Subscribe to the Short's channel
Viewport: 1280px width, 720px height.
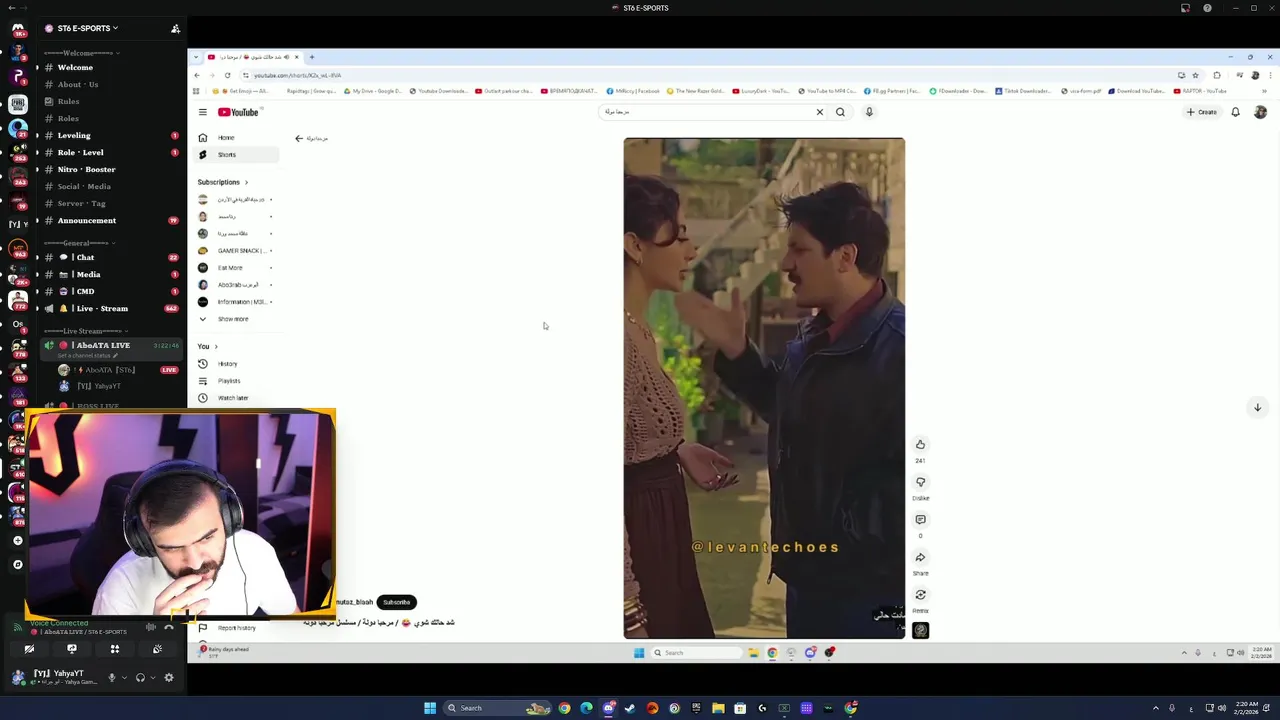point(397,602)
